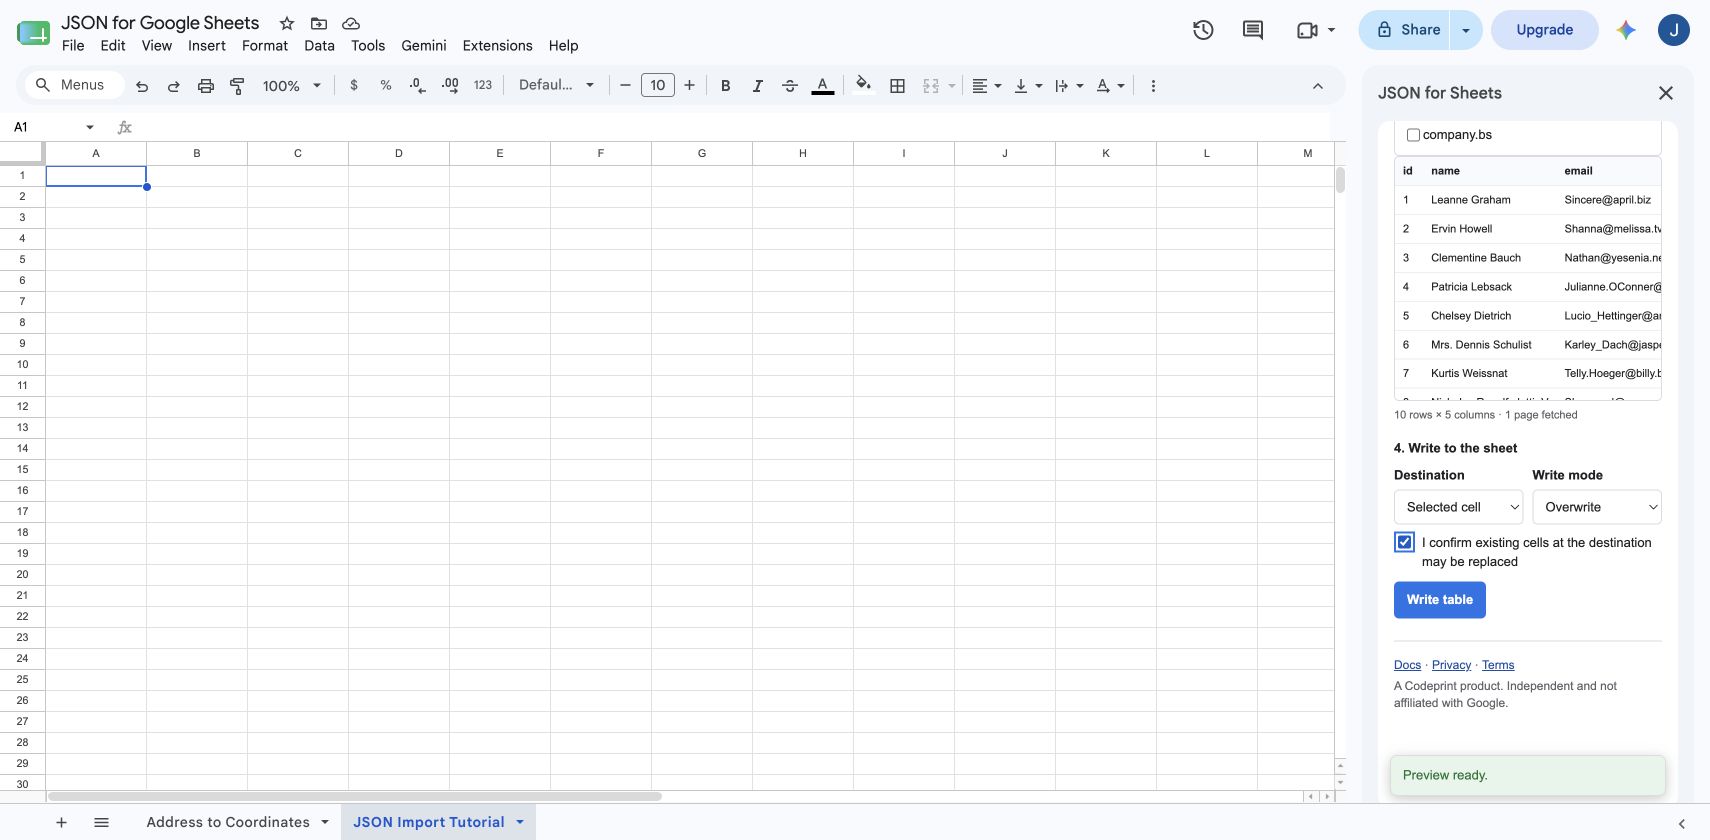Increase decimal places in the toolbar

pos(450,86)
